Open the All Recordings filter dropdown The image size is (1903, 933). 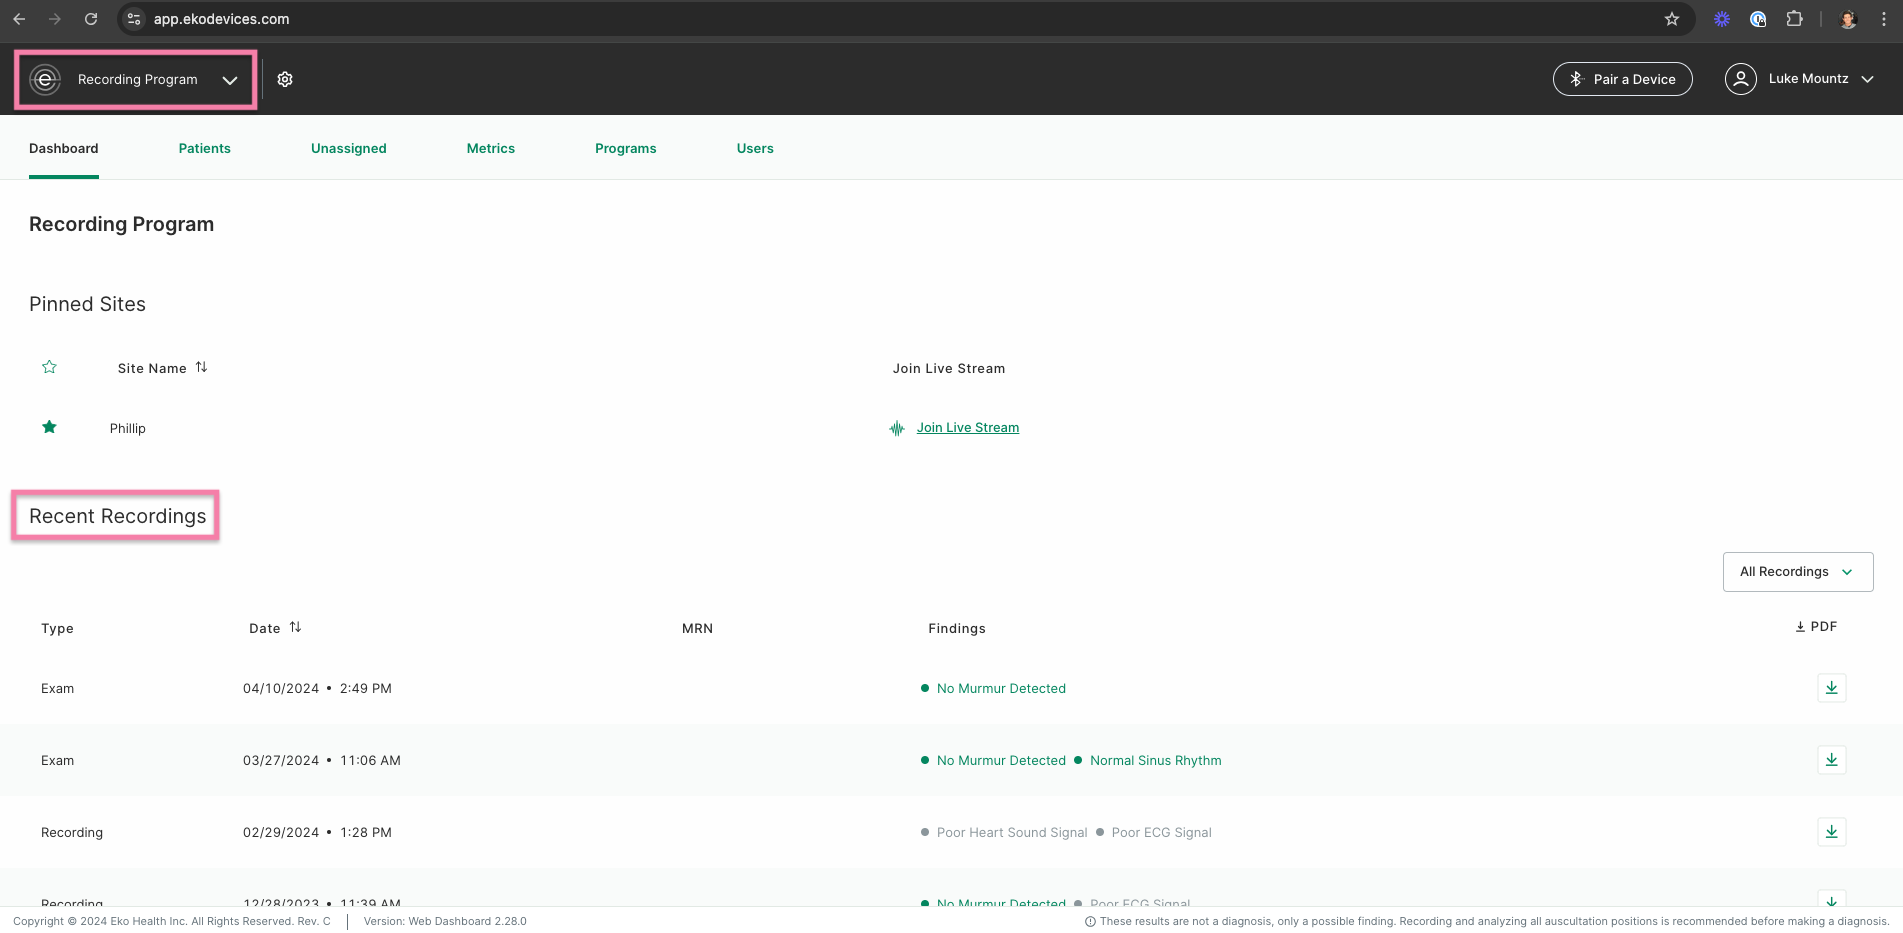pyautogui.click(x=1798, y=572)
